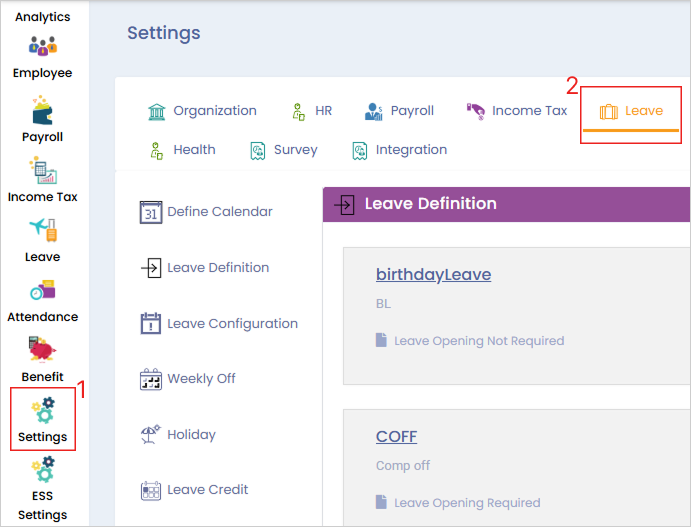The height and width of the screenshot is (527, 691).
Task: Open Settings gear icon in sidebar
Action: coord(42,412)
